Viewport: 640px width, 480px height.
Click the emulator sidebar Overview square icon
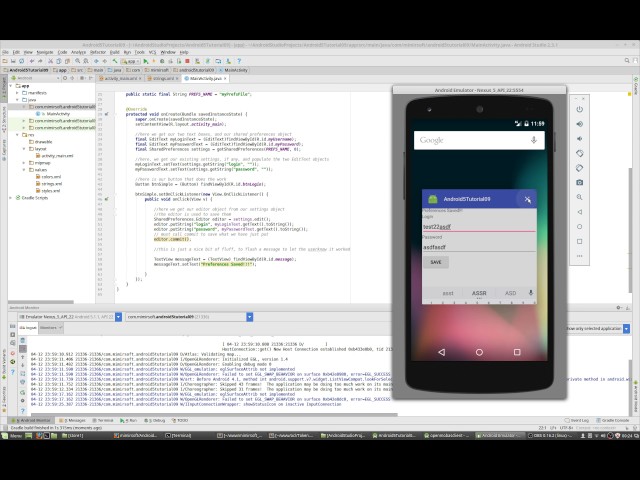click(x=579, y=241)
